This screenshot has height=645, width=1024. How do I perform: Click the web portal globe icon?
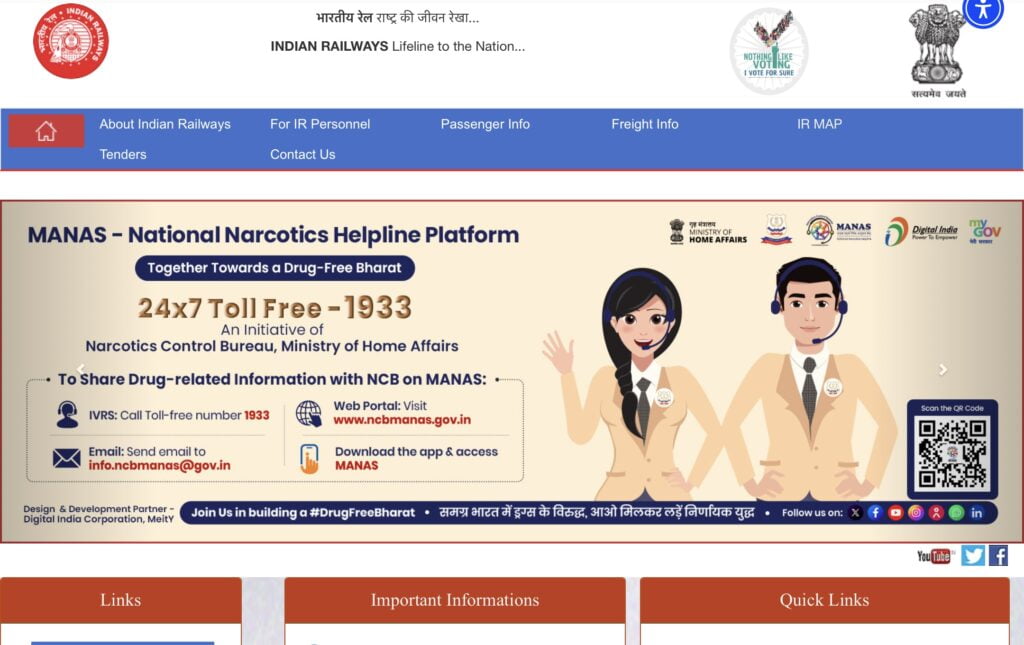point(308,414)
